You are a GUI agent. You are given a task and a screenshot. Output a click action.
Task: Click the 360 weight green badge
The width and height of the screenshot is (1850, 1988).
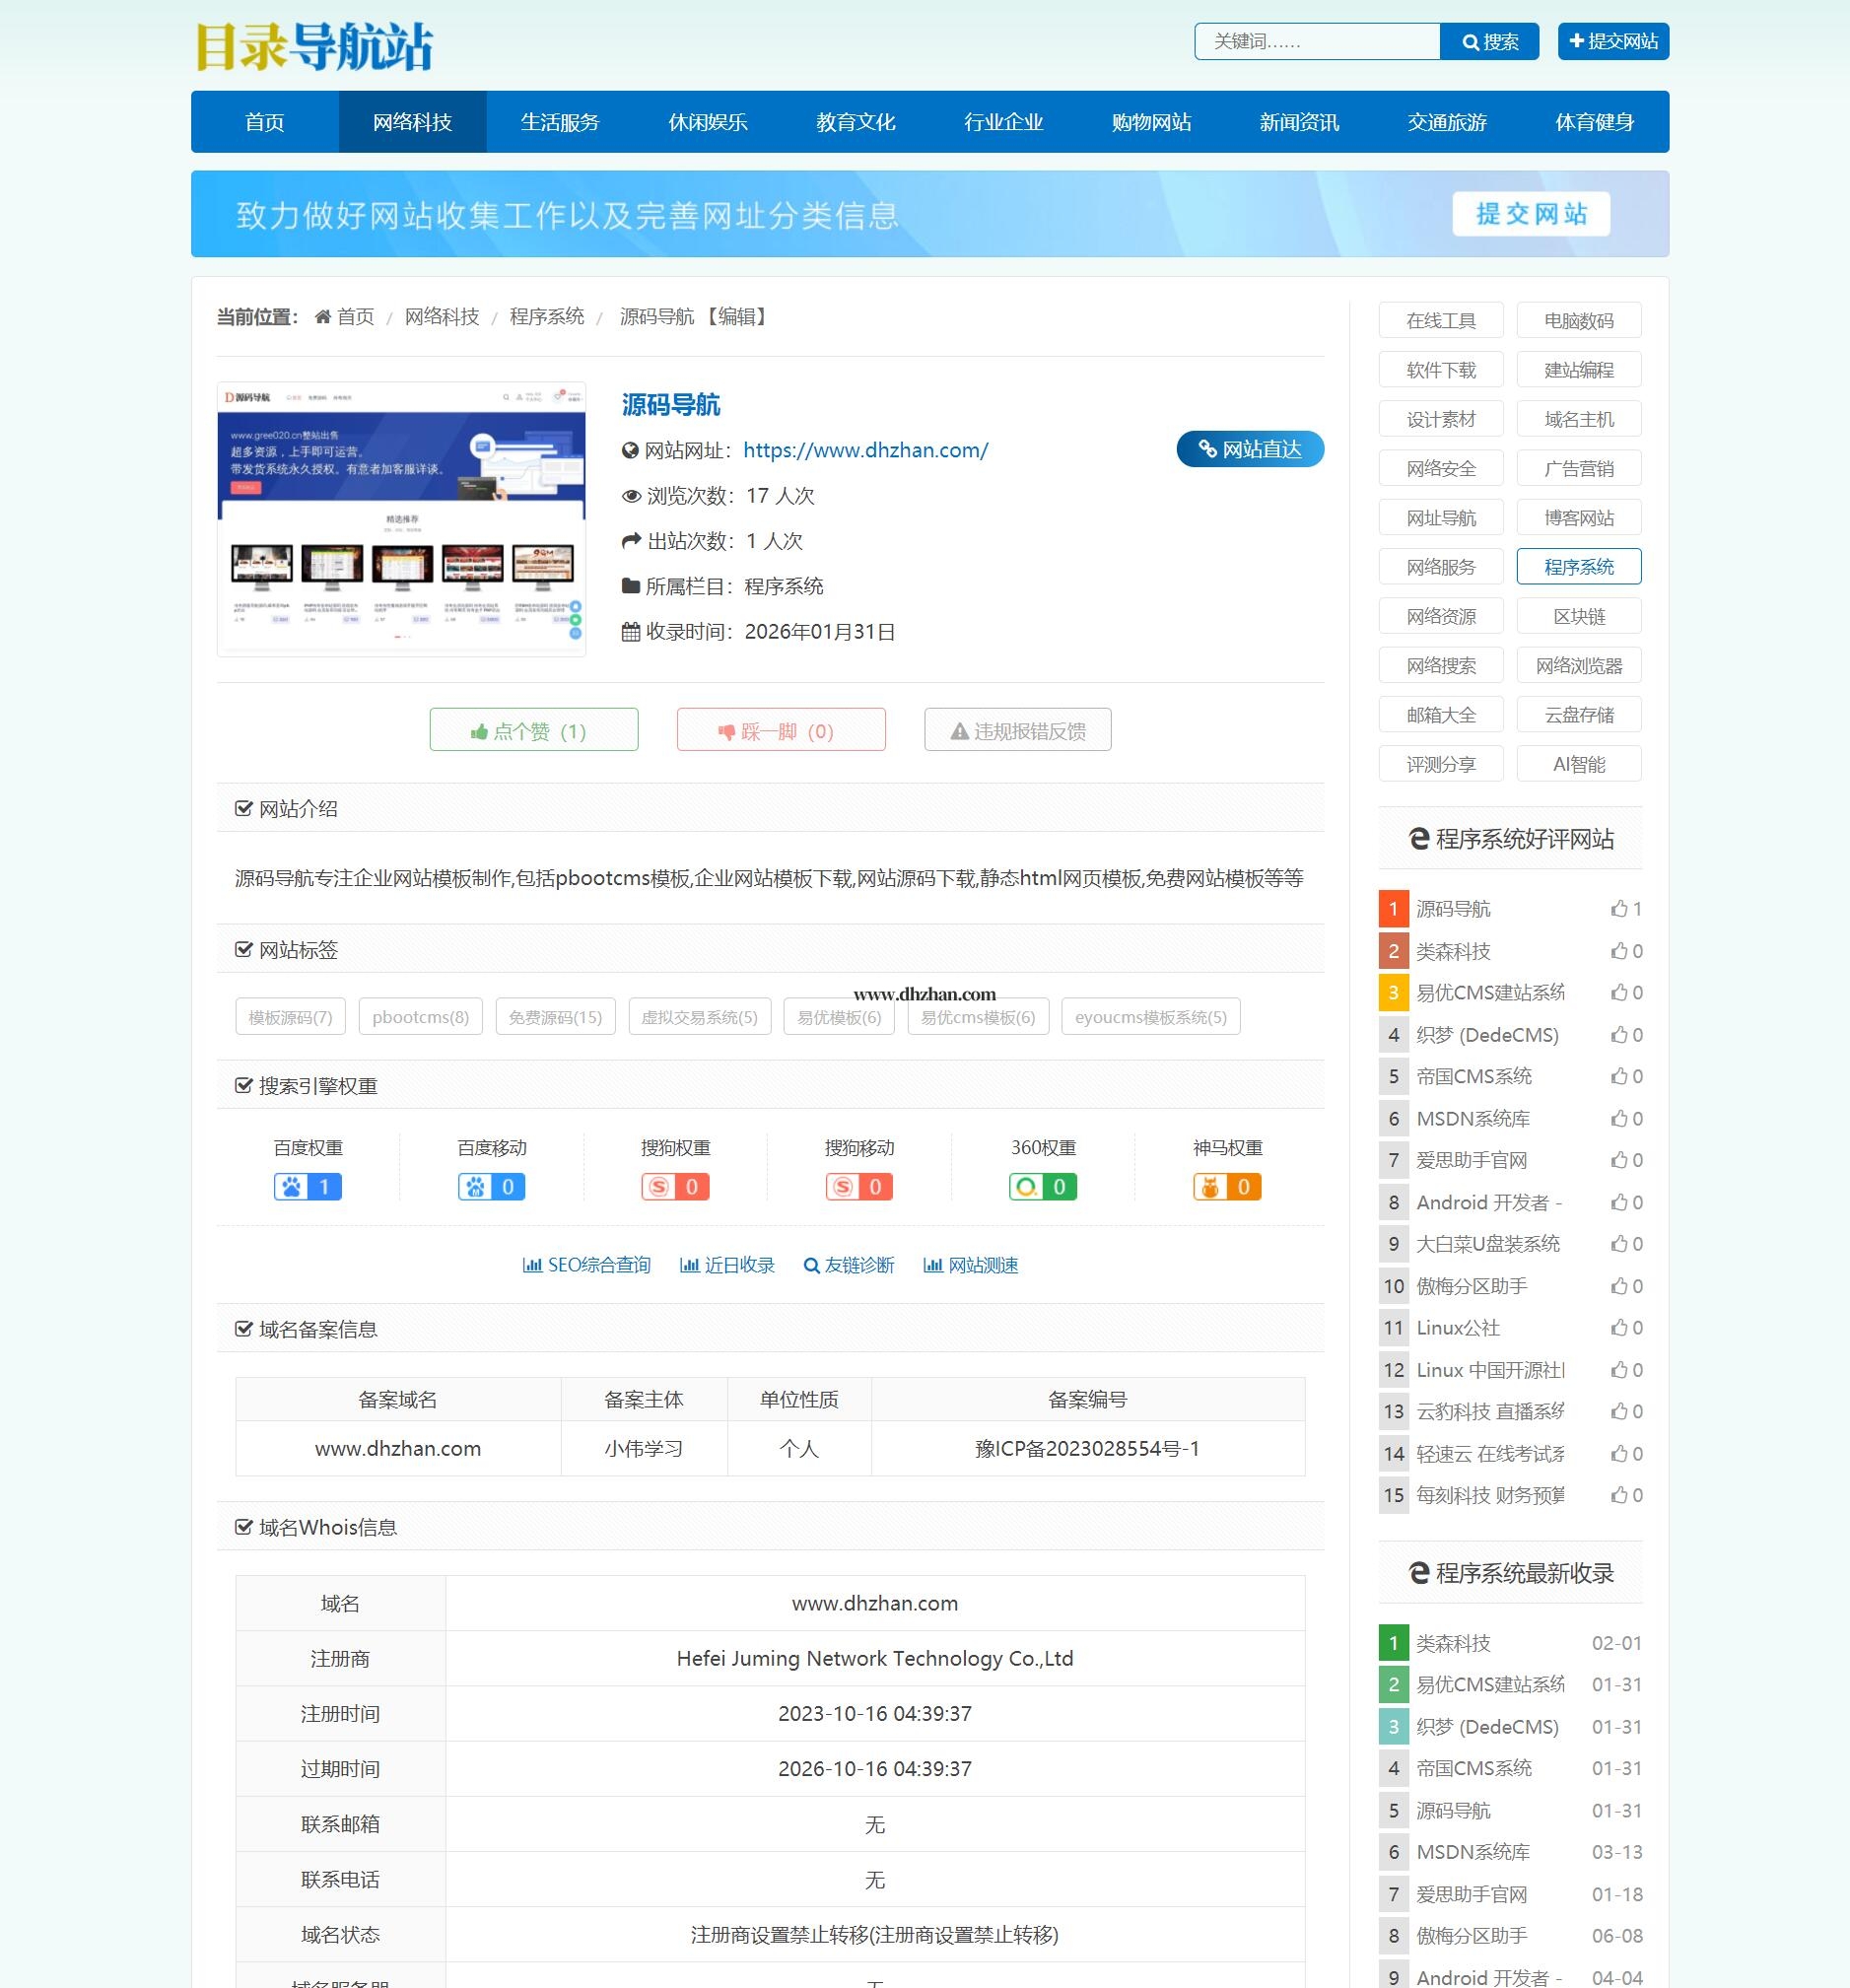(x=1042, y=1187)
